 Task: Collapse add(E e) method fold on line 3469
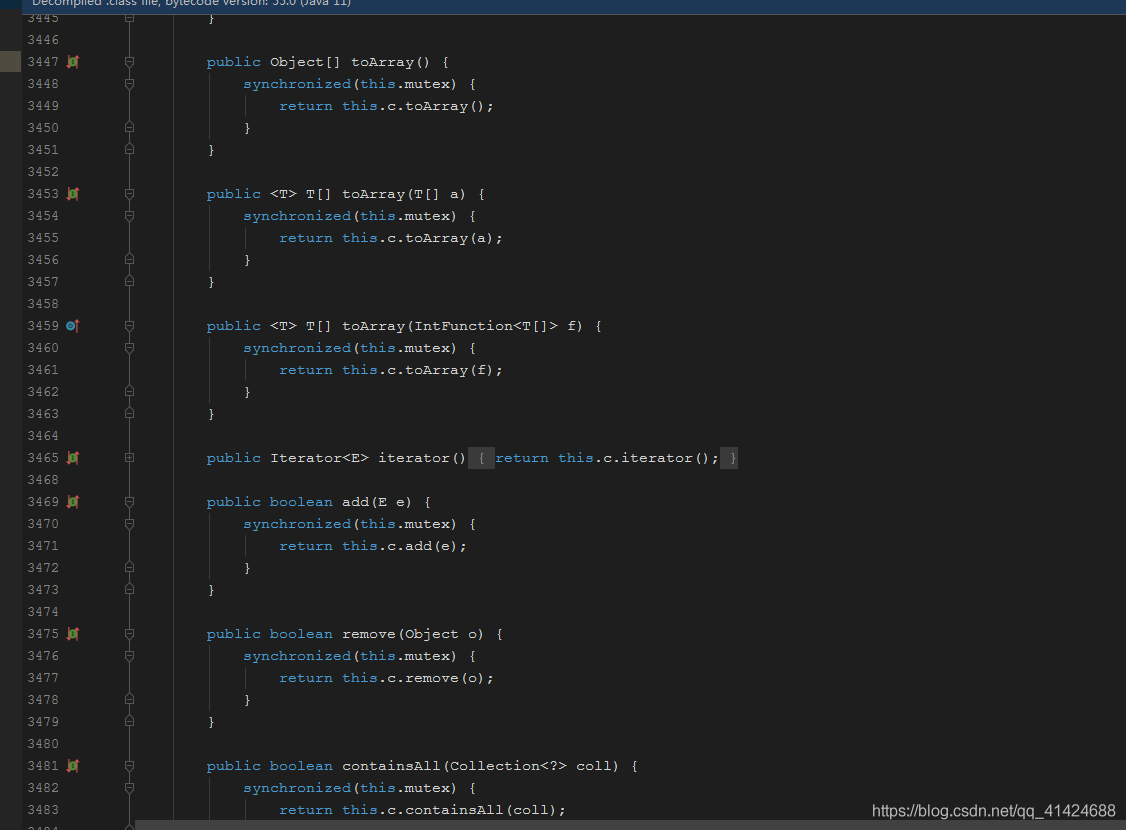click(x=129, y=502)
